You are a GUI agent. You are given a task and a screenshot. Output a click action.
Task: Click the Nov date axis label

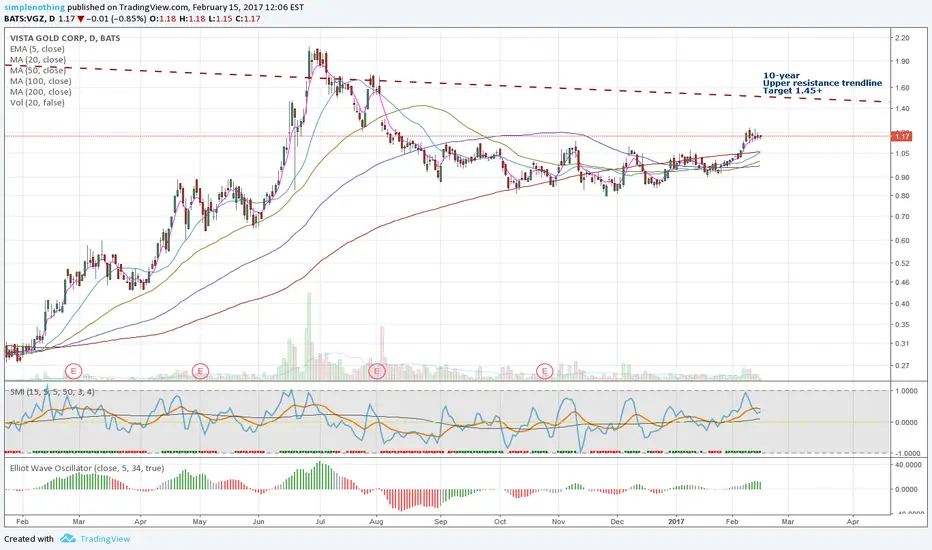point(558,521)
